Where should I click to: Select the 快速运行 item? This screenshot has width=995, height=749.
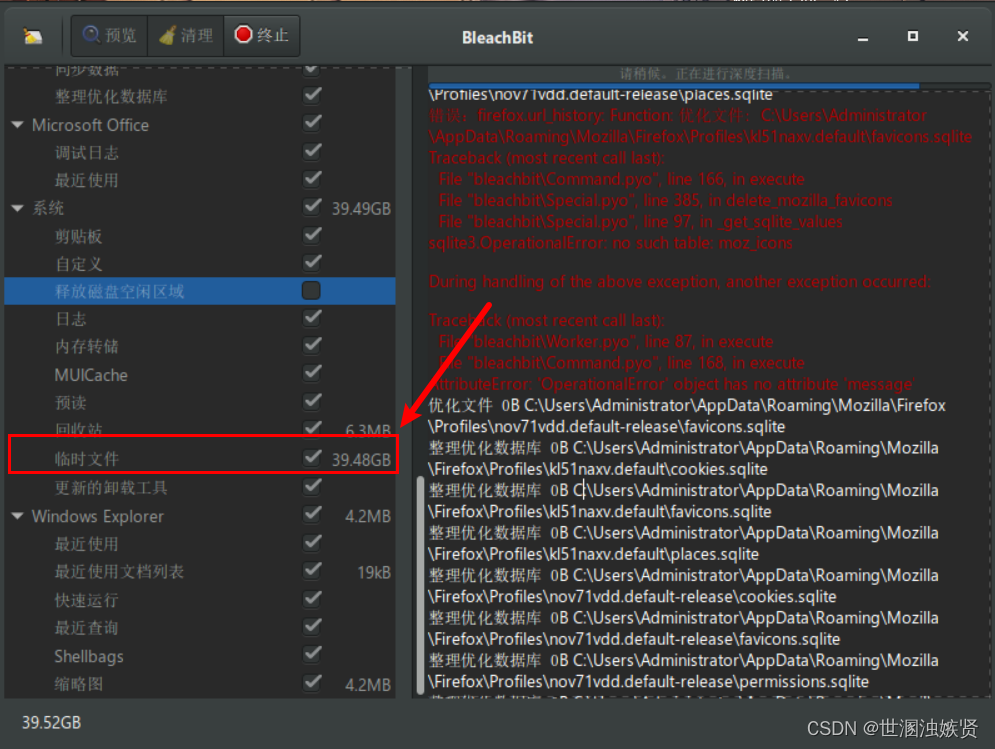coord(86,600)
